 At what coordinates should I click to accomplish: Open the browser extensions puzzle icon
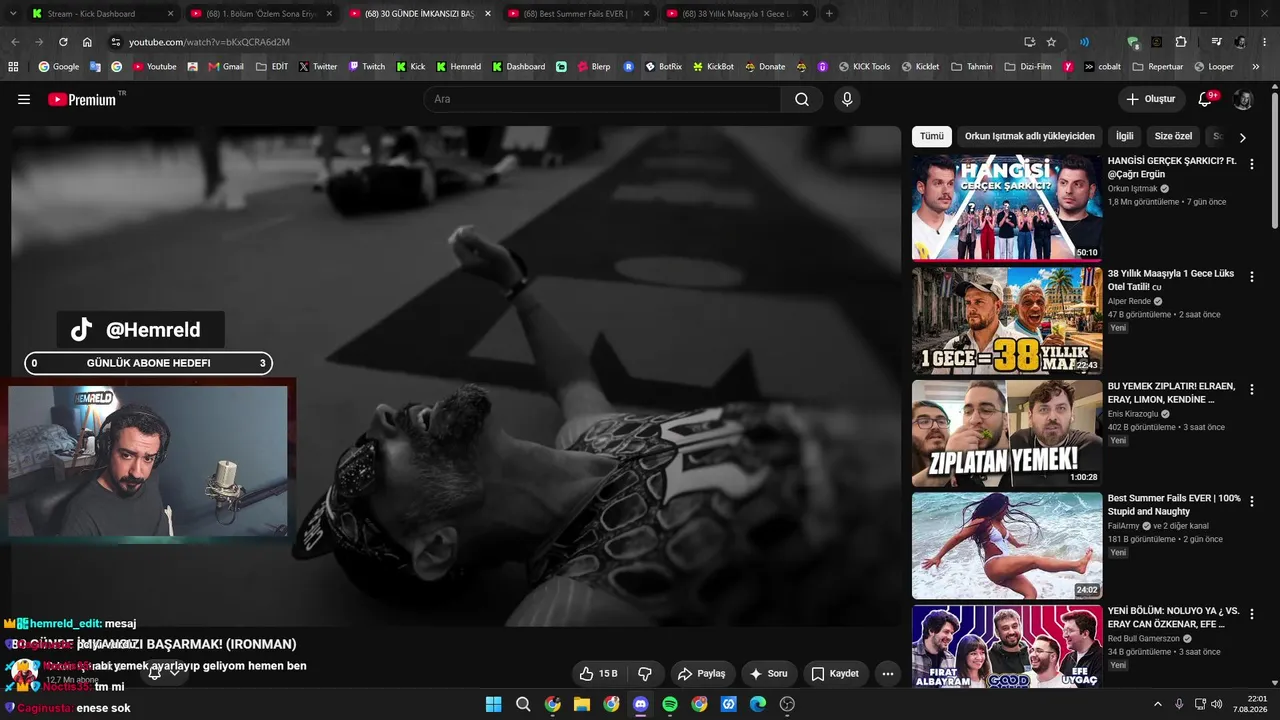[x=1181, y=42]
